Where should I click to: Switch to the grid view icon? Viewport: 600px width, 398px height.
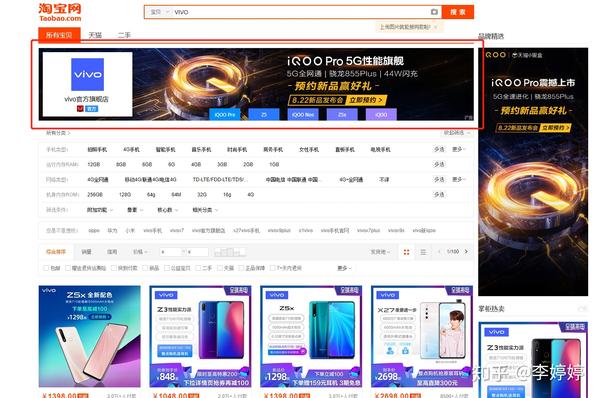[406, 252]
